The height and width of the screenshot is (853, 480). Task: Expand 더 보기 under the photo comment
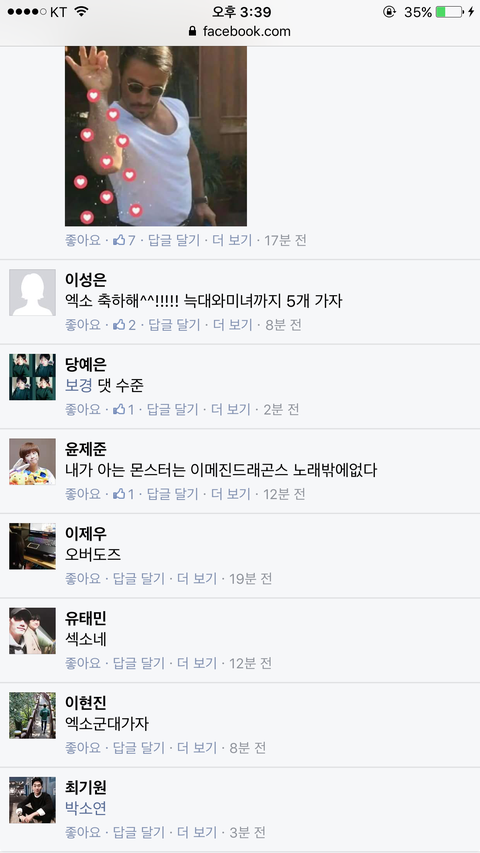(x=232, y=240)
